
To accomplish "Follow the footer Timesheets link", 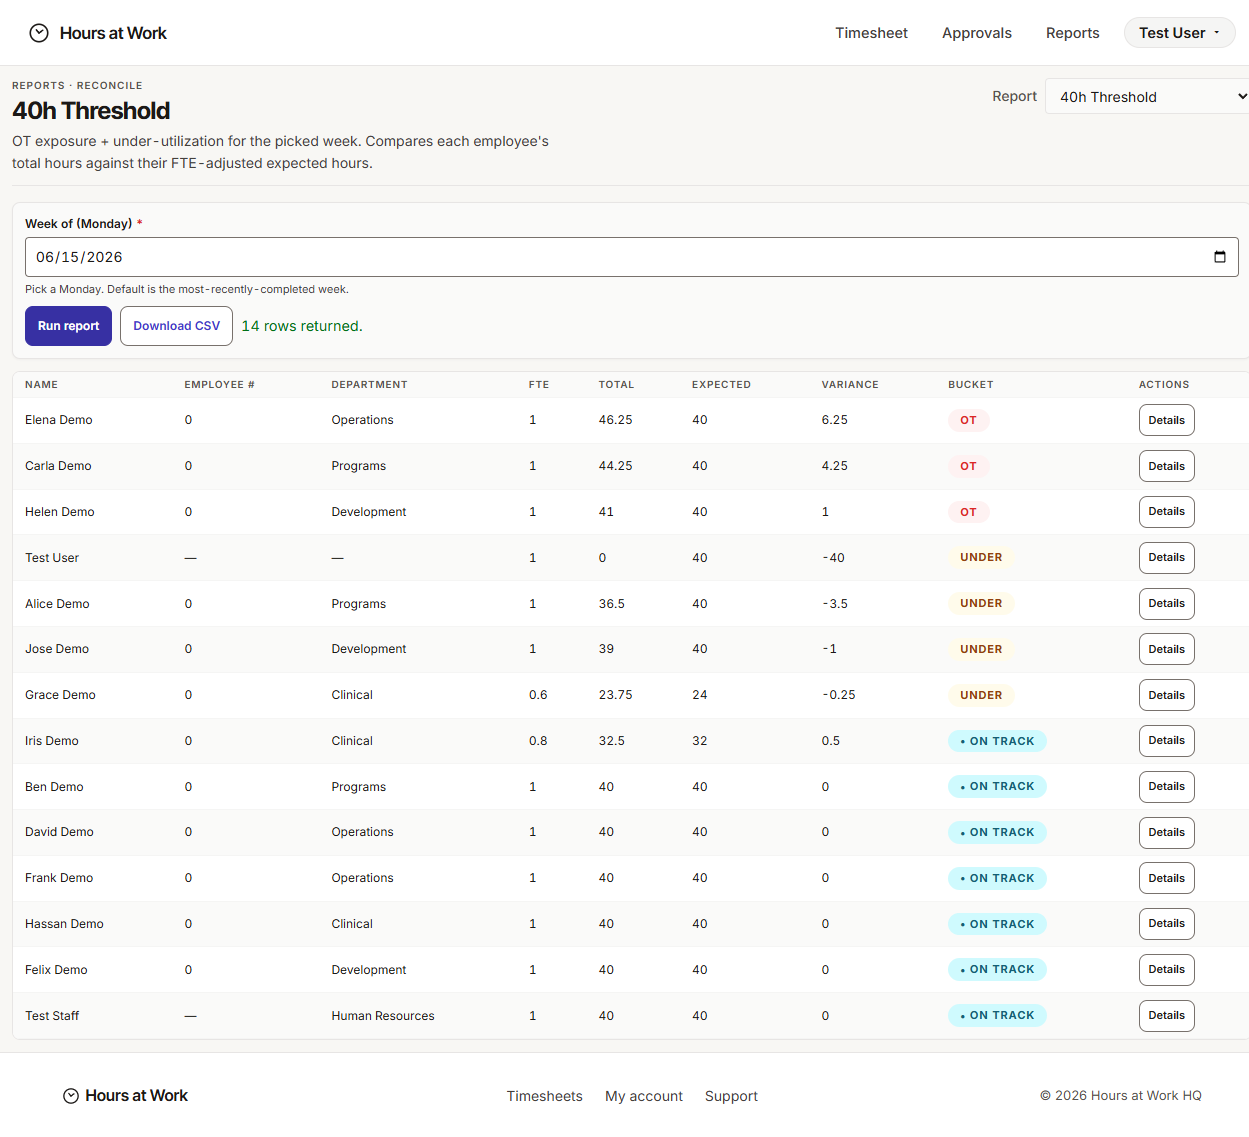I will click(544, 1096).
